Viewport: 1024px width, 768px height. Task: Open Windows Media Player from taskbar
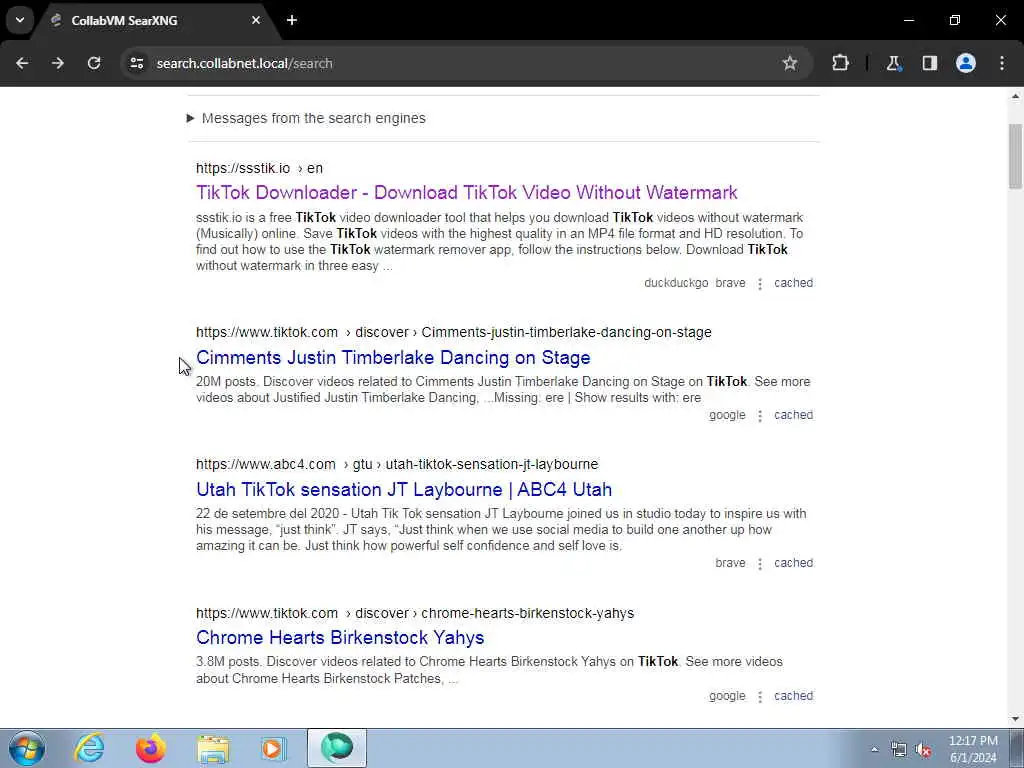(274, 748)
